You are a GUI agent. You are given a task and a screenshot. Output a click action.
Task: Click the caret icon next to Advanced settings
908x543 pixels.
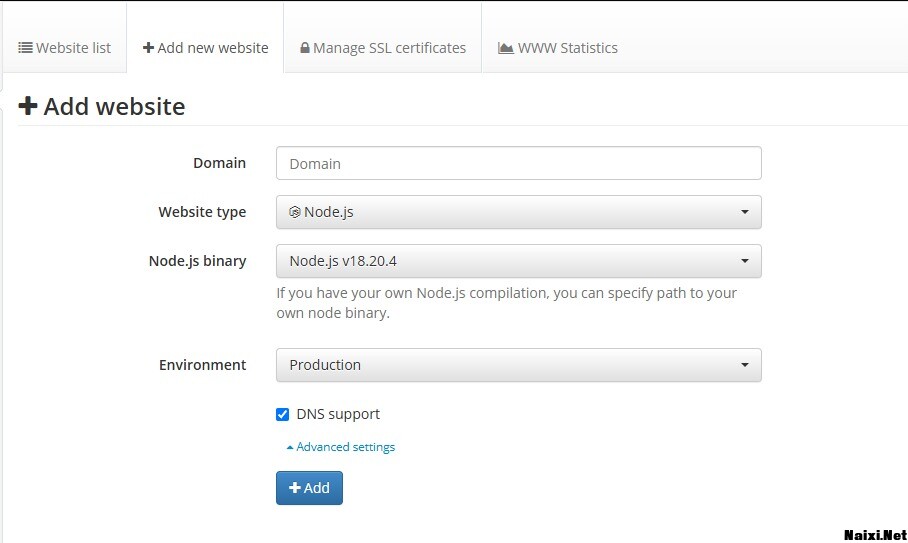[x=290, y=448]
